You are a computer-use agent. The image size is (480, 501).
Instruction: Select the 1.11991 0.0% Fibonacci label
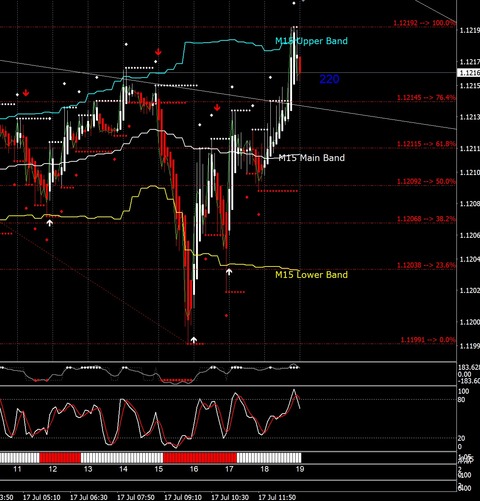click(428, 340)
